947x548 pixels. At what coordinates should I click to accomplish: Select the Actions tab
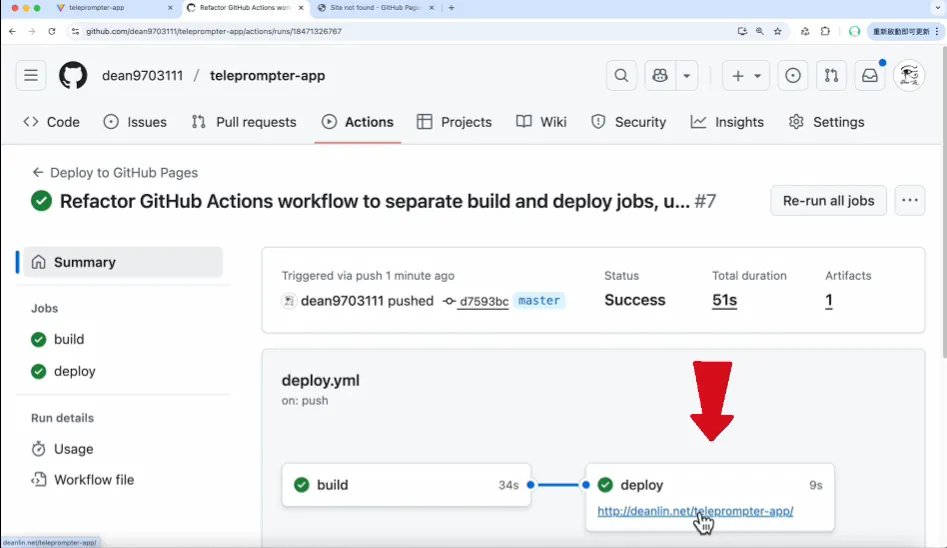click(x=358, y=122)
